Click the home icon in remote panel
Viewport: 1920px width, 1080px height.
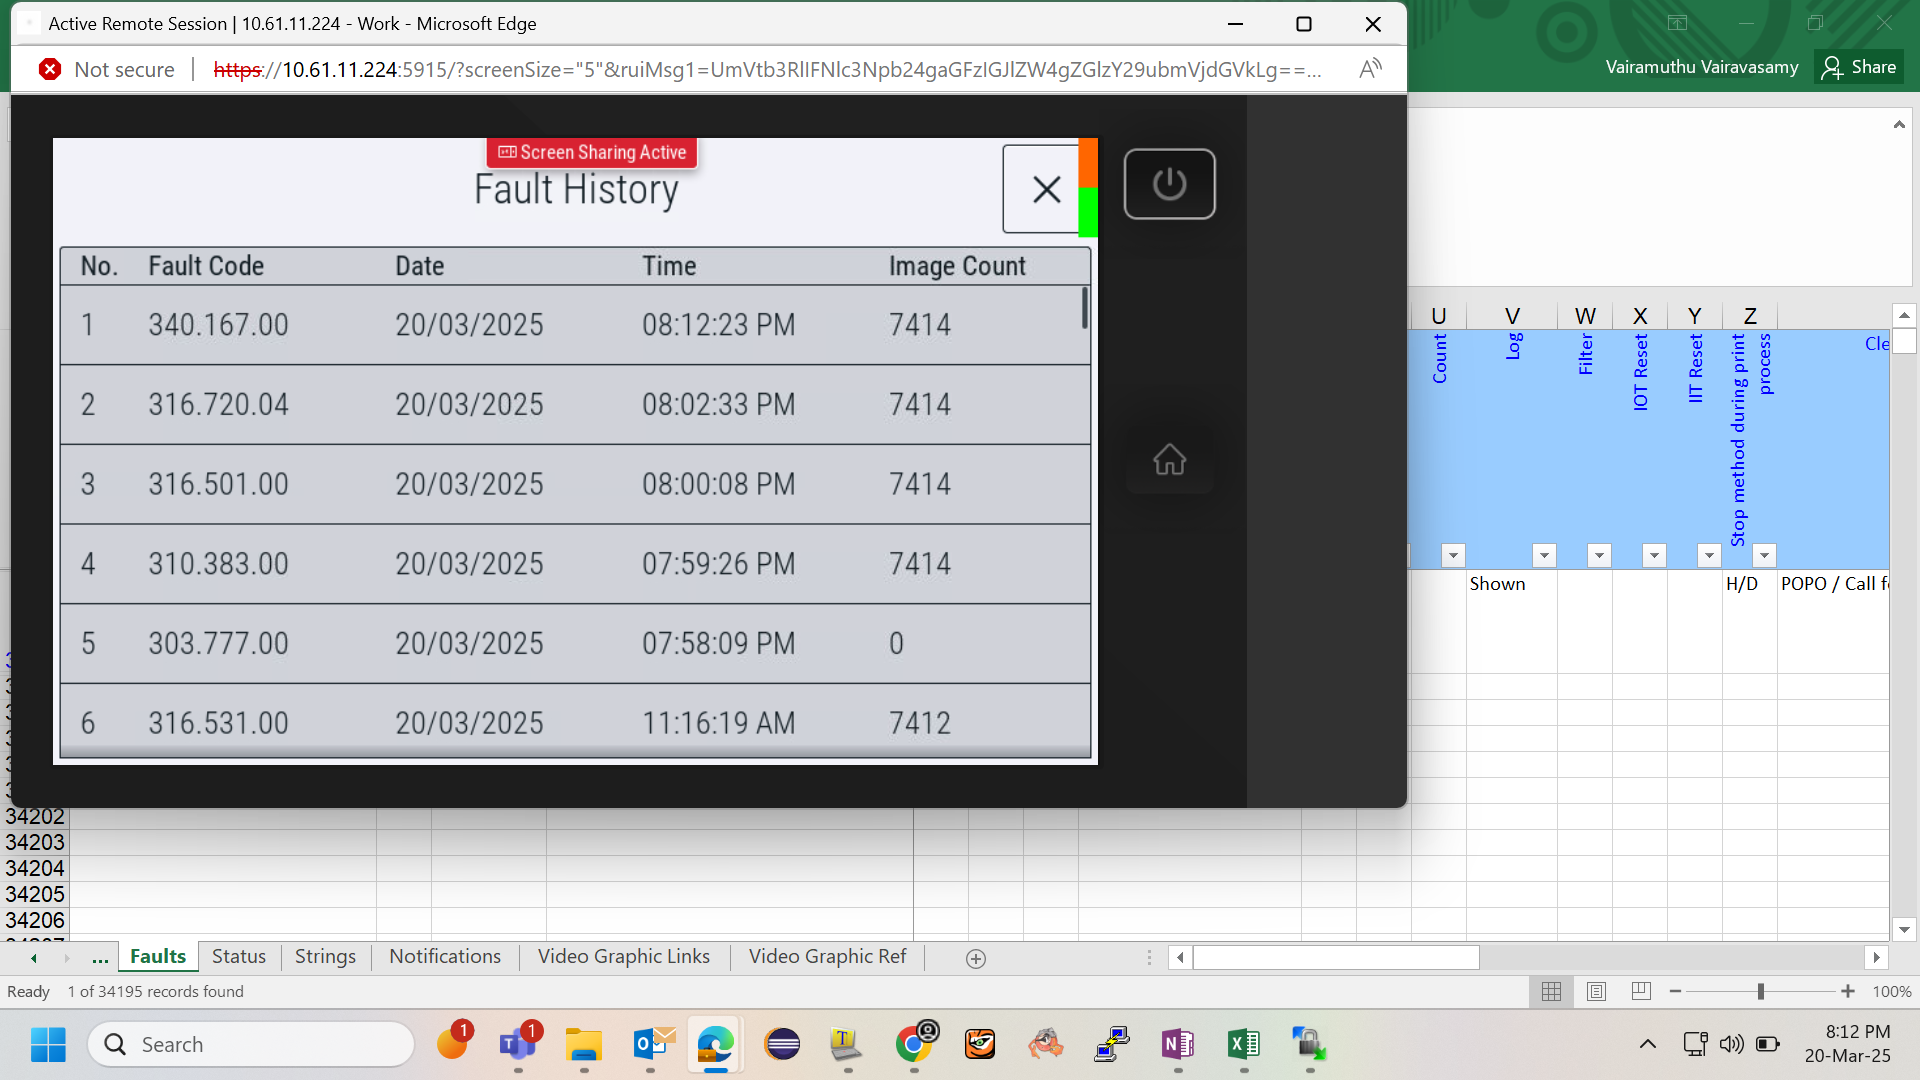(x=1169, y=460)
